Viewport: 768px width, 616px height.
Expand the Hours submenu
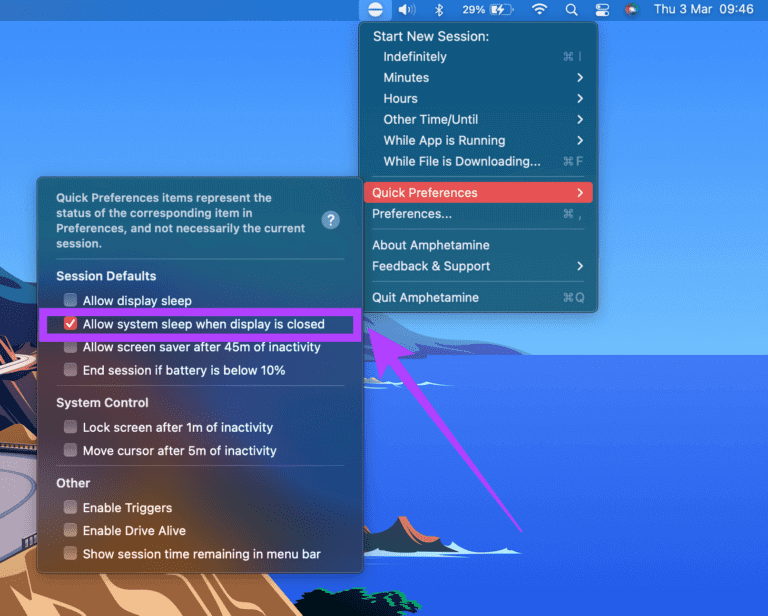pos(479,99)
